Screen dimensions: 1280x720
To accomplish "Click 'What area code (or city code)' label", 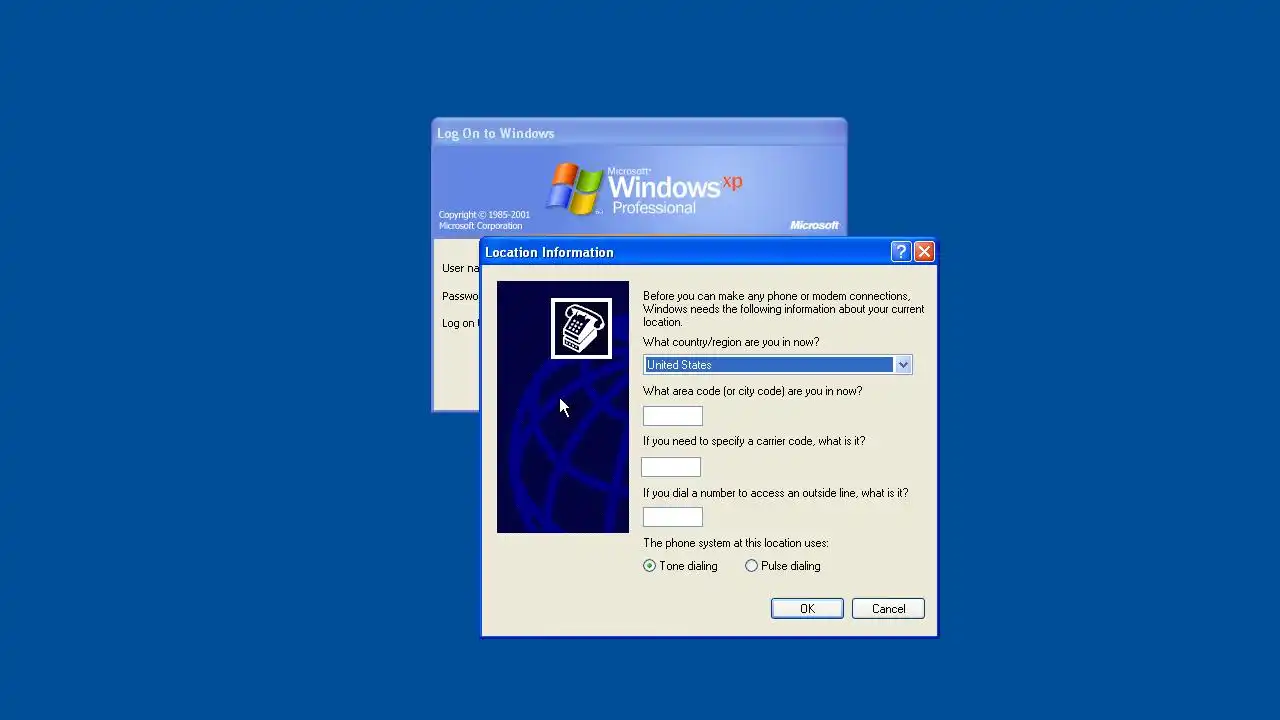I will point(752,391).
